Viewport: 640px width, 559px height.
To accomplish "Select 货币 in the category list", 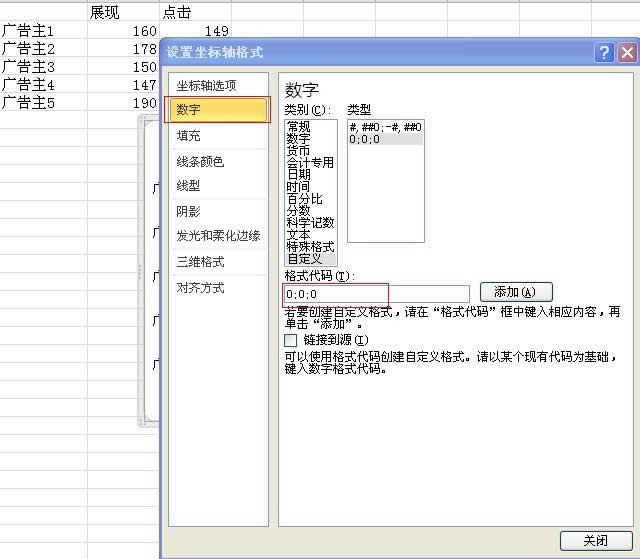I will point(298,151).
